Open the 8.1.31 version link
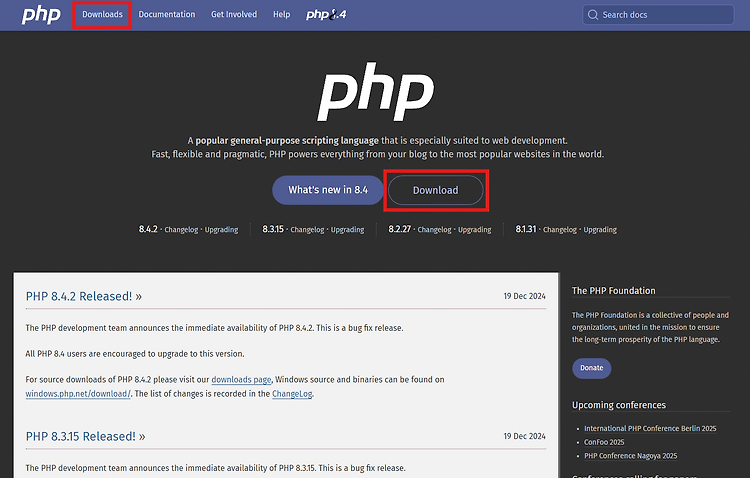 [x=526, y=229]
